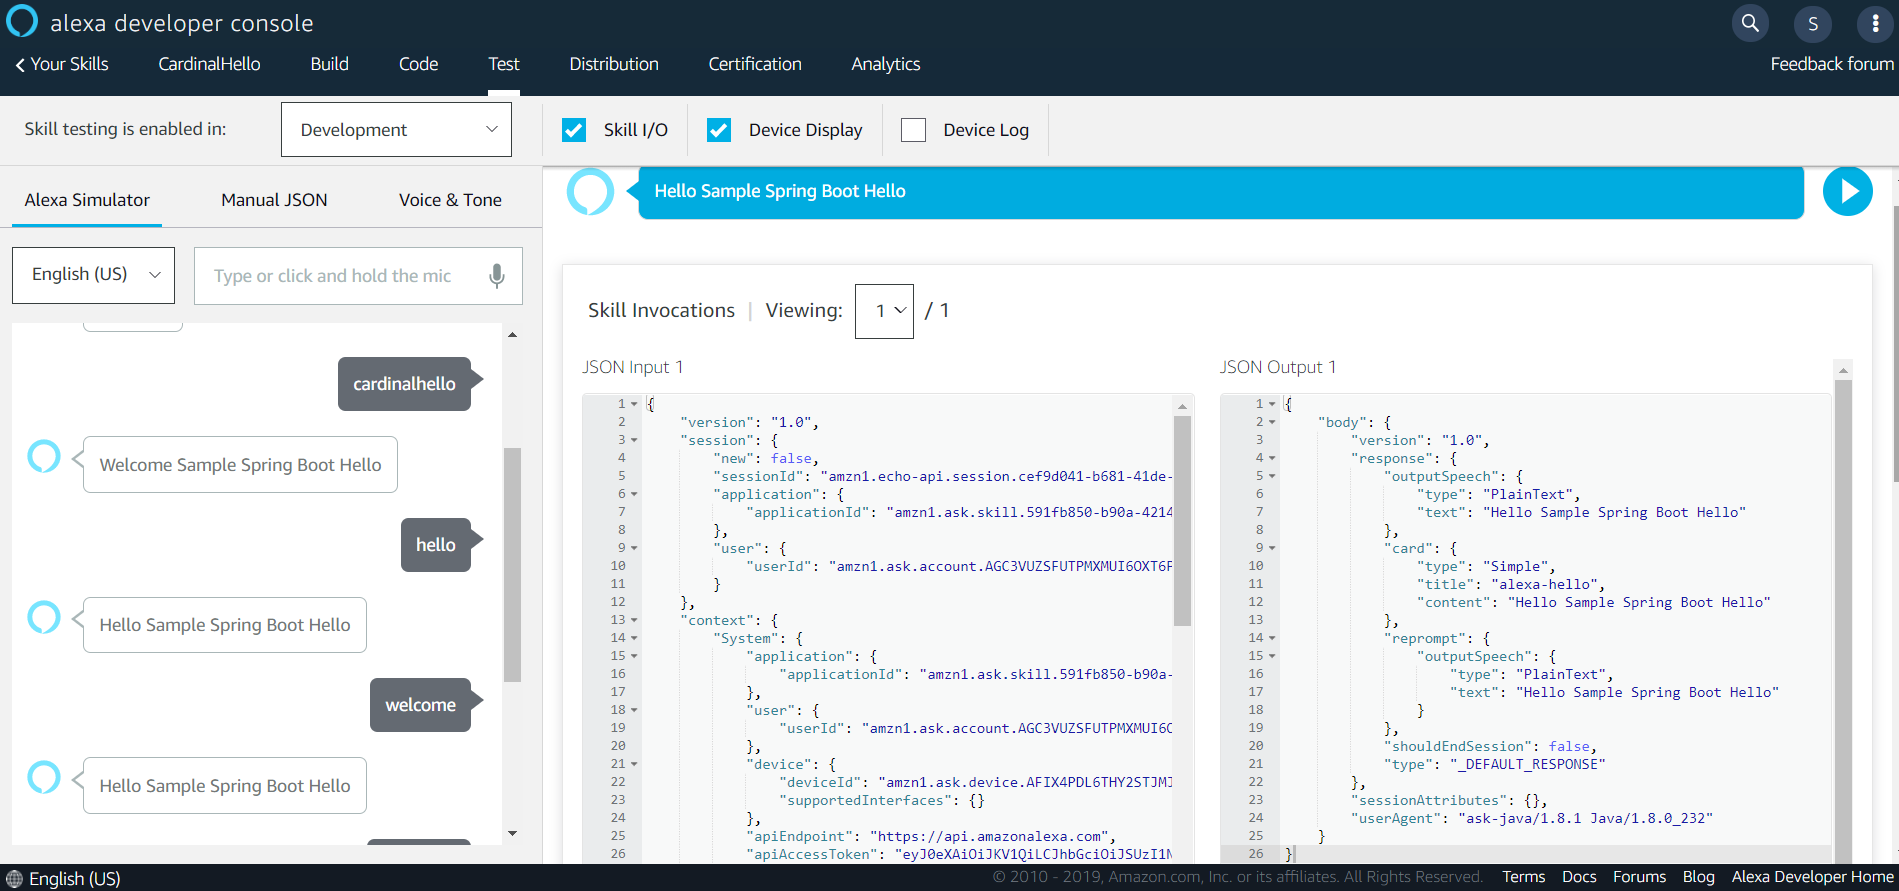
Task: Go to the Build tab
Action: coord(329,64)
